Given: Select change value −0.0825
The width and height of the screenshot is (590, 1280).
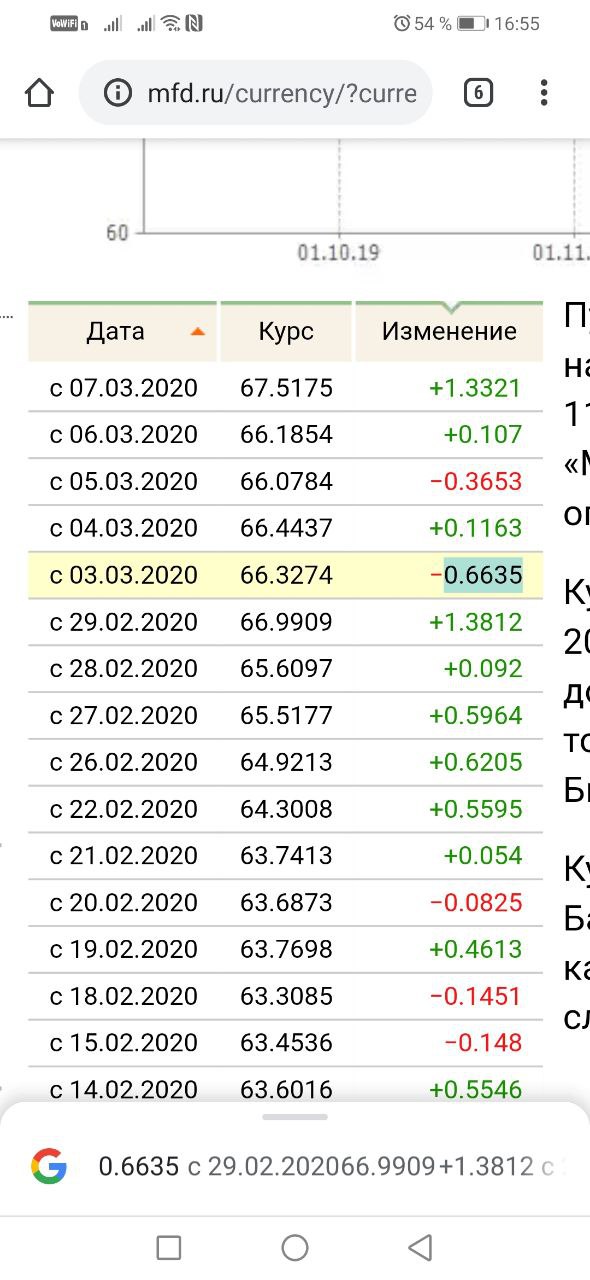Looking at the screenshot, I should click(x=475, y=903).
